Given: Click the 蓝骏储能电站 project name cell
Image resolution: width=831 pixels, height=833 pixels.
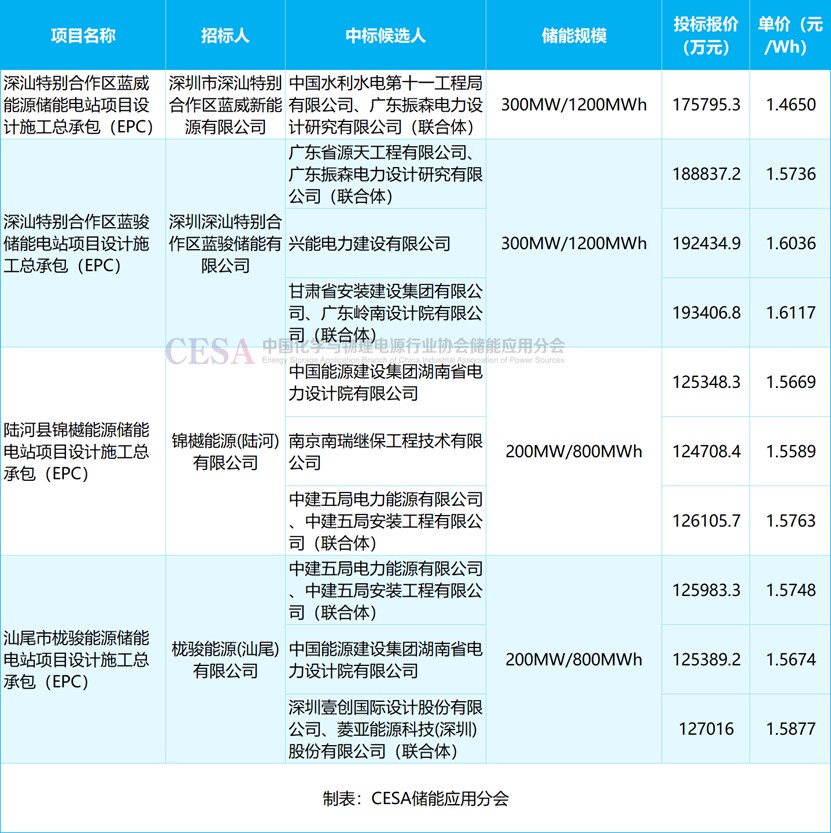Looking at the screenshot, I should [x=83, y=243].
